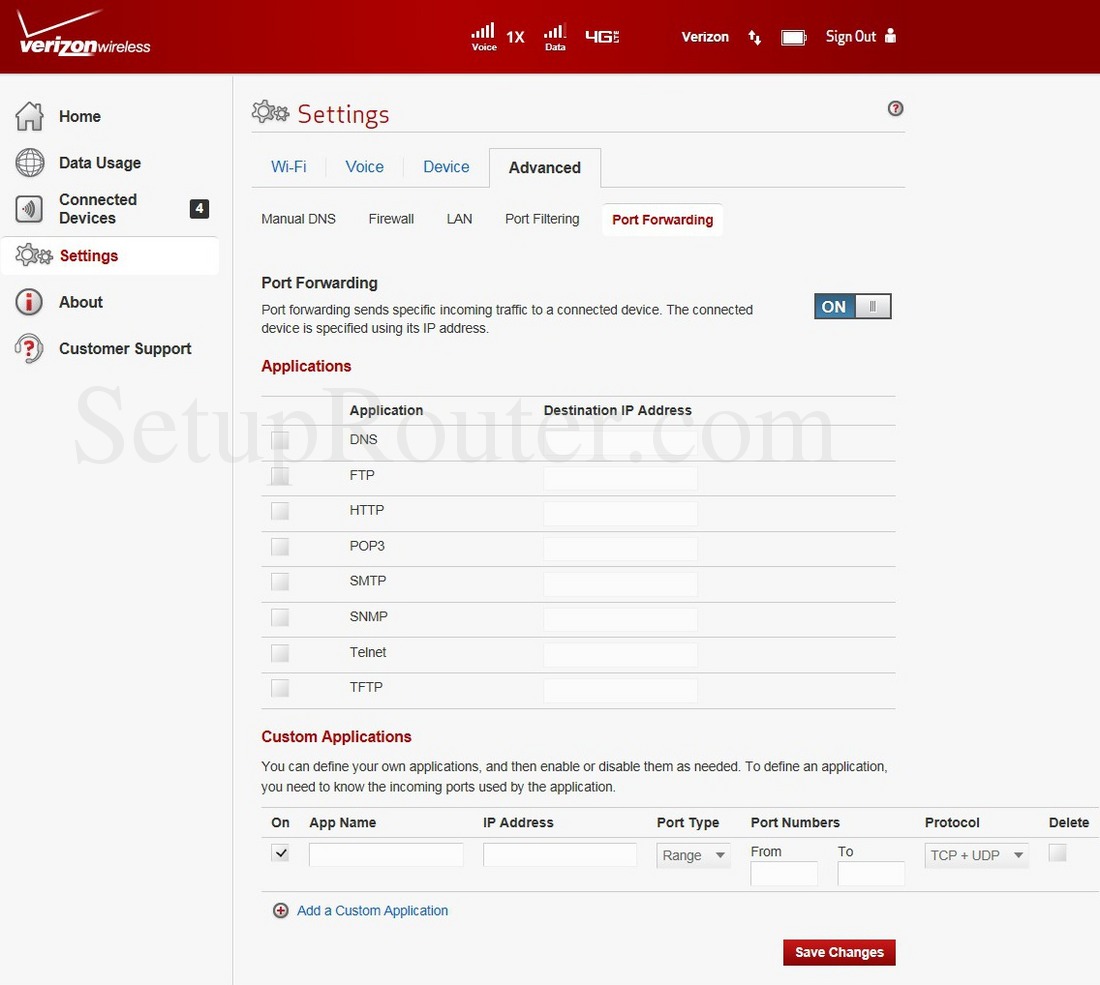Image resolution: width=1100 pixels, height=985 pixels.
Task: Click the Settings page heading gear icon
Action: 270,112
